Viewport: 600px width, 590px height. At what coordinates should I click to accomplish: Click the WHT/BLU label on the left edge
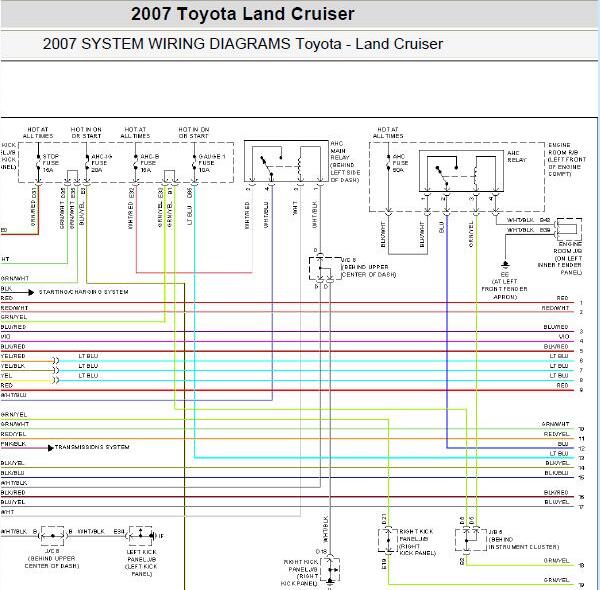pos(13,395)
